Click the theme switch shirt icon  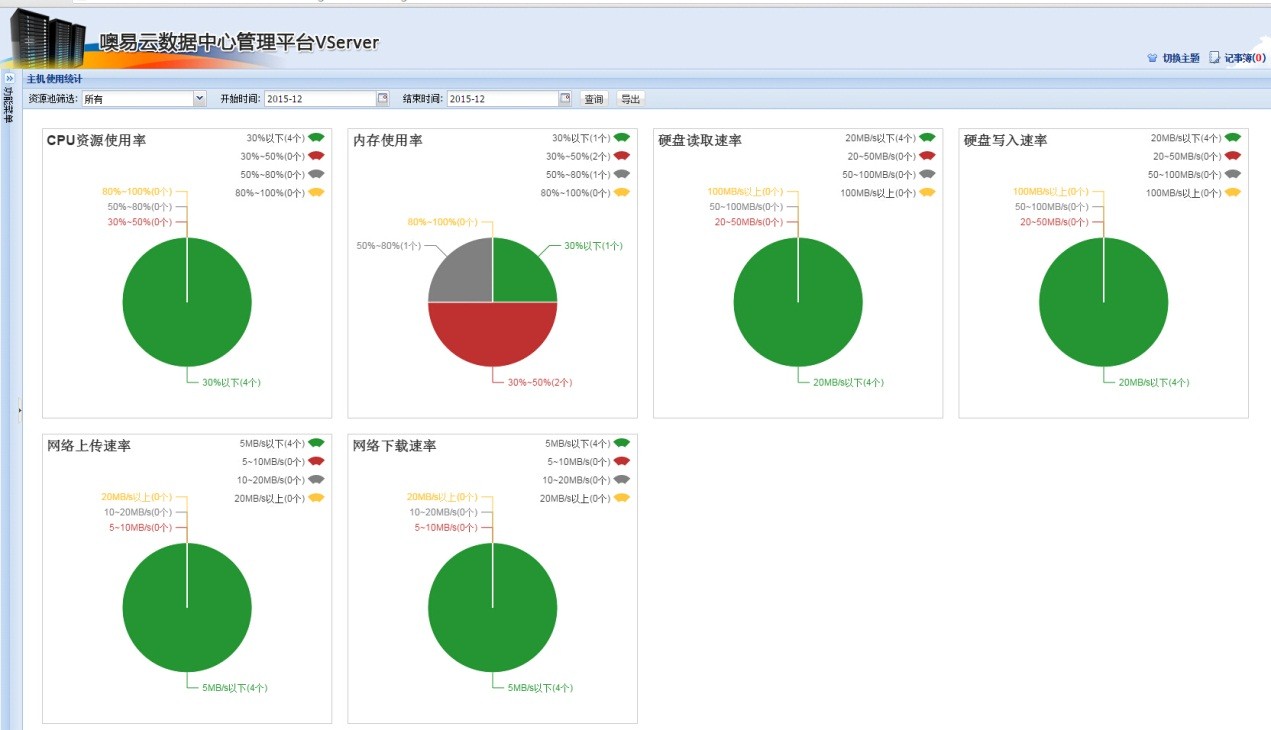click(1152, 58)
